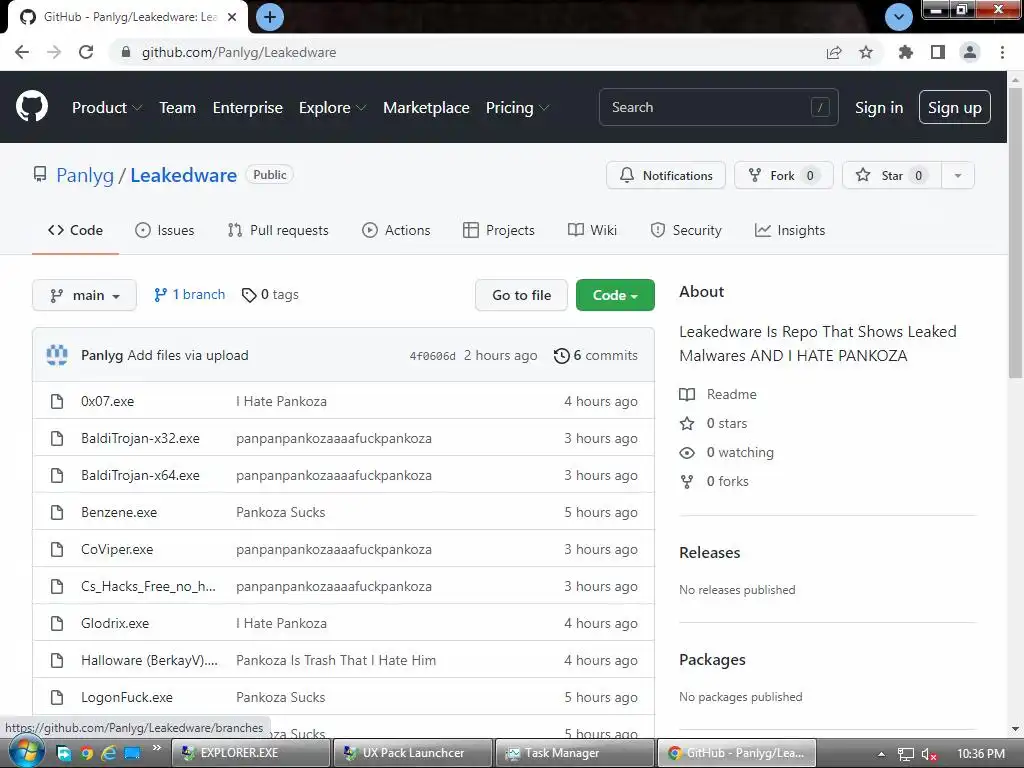Open the Panlyg owner link
The image size is (1024, 768).
(85, 175)
